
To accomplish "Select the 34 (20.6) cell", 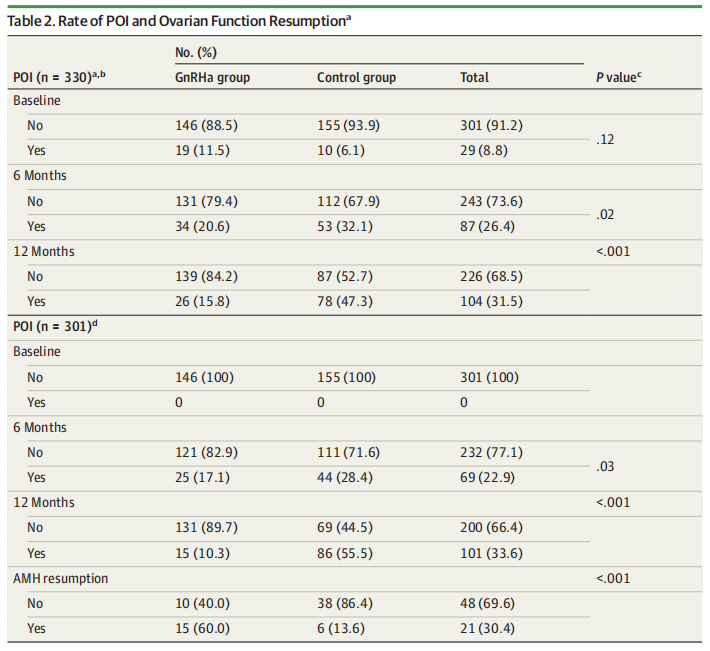I will tap(204, 226).
